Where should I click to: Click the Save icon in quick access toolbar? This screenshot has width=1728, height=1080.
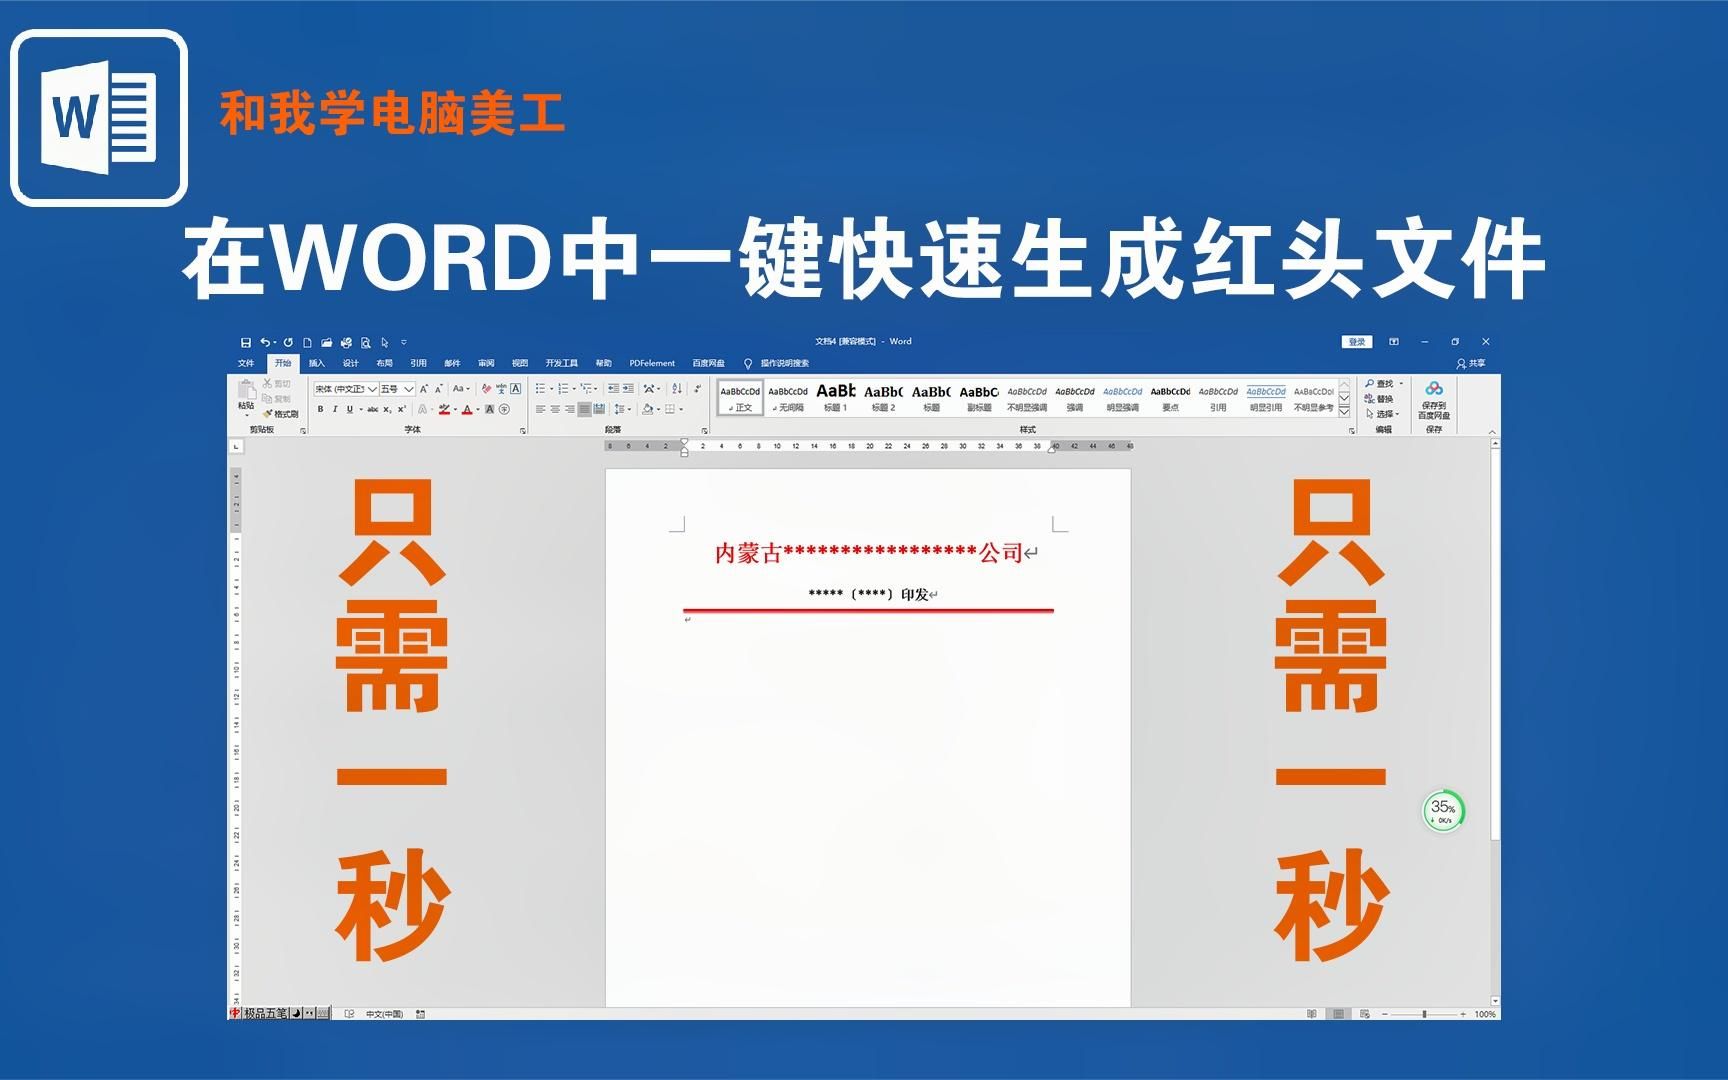click(x=246, y=342)
